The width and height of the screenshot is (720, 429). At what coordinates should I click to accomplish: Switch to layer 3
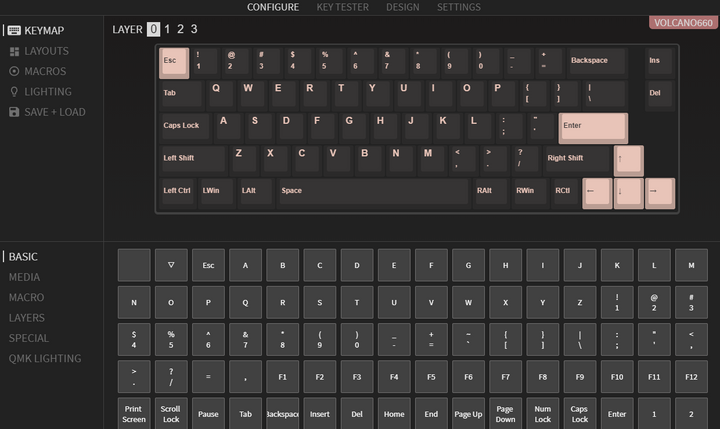pos(193,30)
